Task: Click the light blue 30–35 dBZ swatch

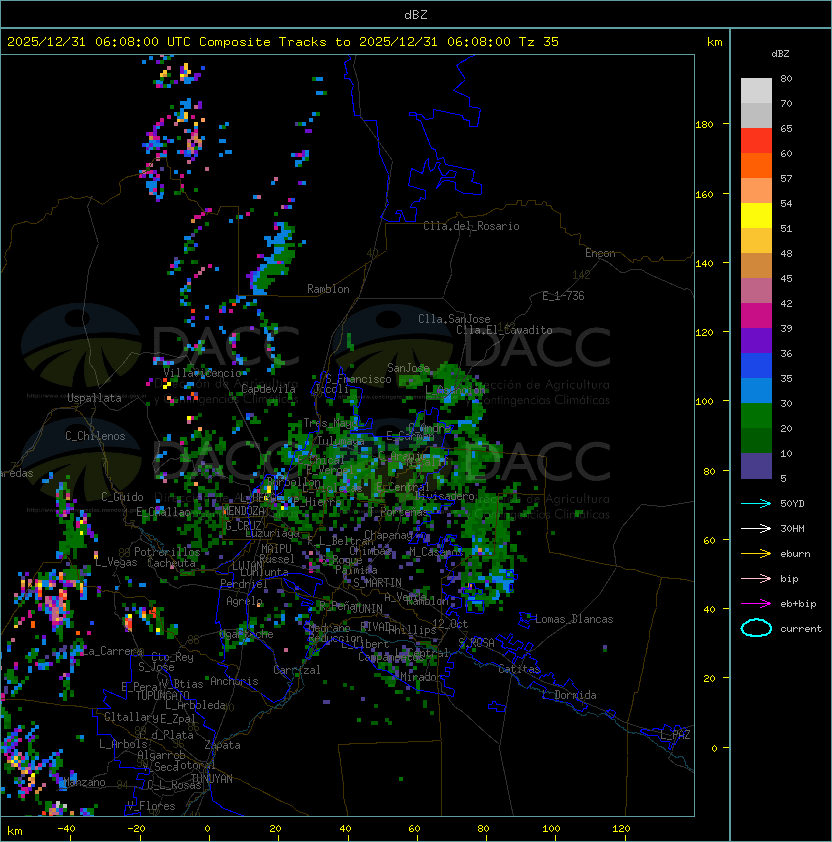Action: pyautogui.click(x=756, y=391)
